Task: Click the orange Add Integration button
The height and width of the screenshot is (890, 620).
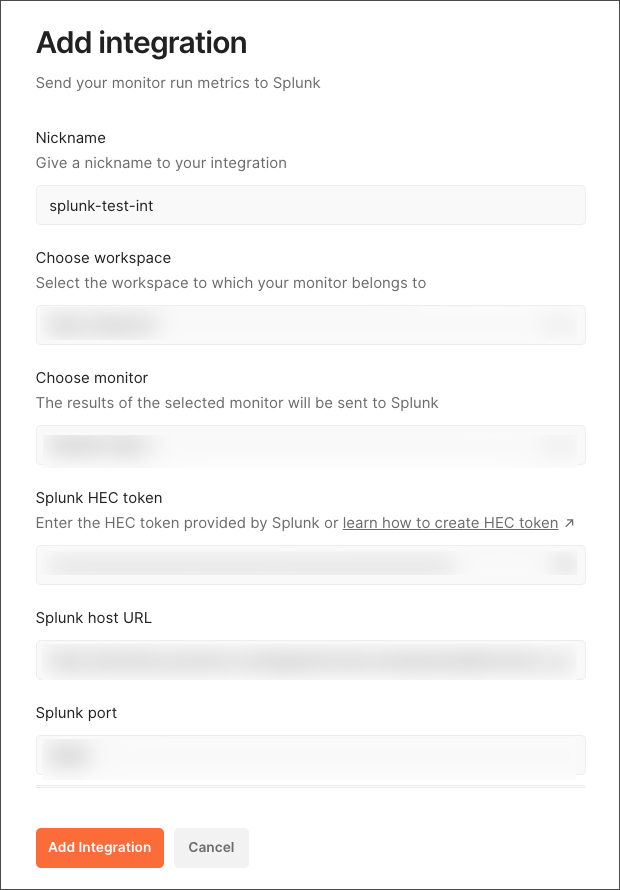Action: coord(100,847)
